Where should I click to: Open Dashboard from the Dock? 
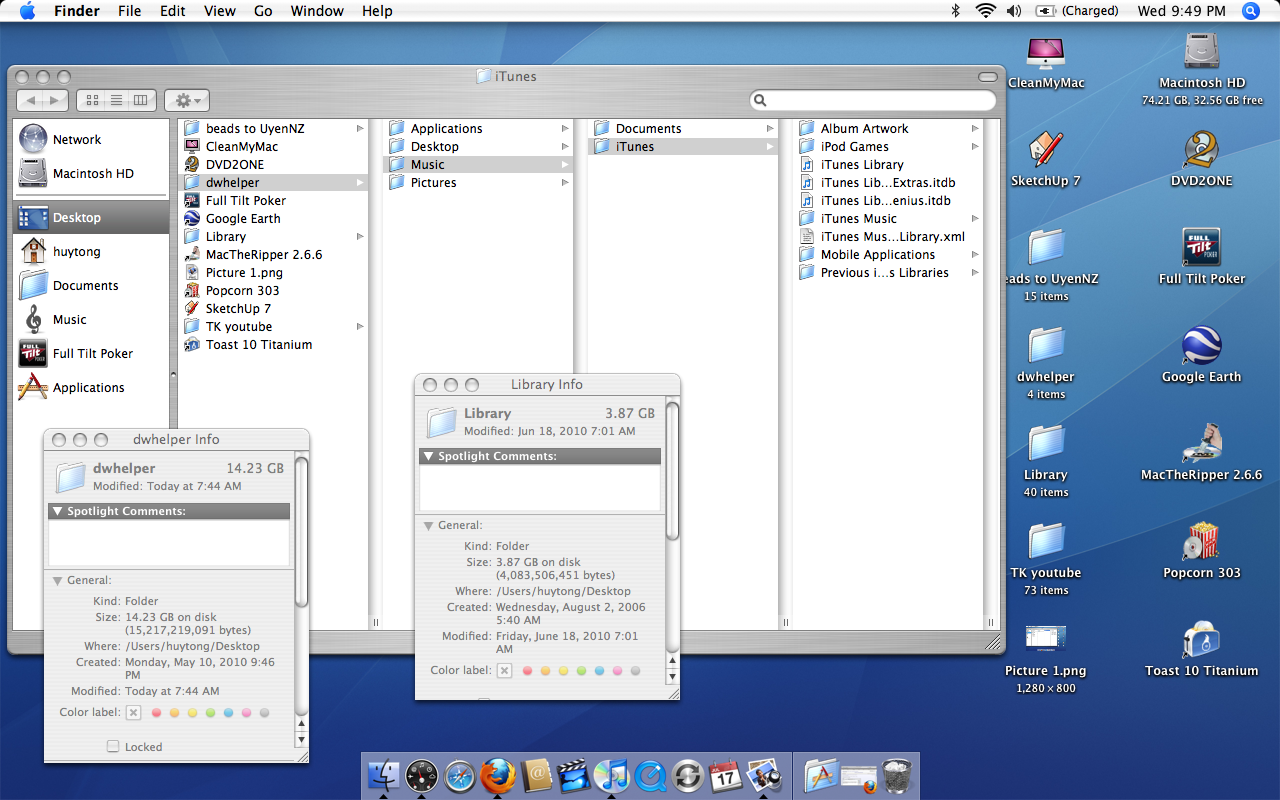click(422, 776)
